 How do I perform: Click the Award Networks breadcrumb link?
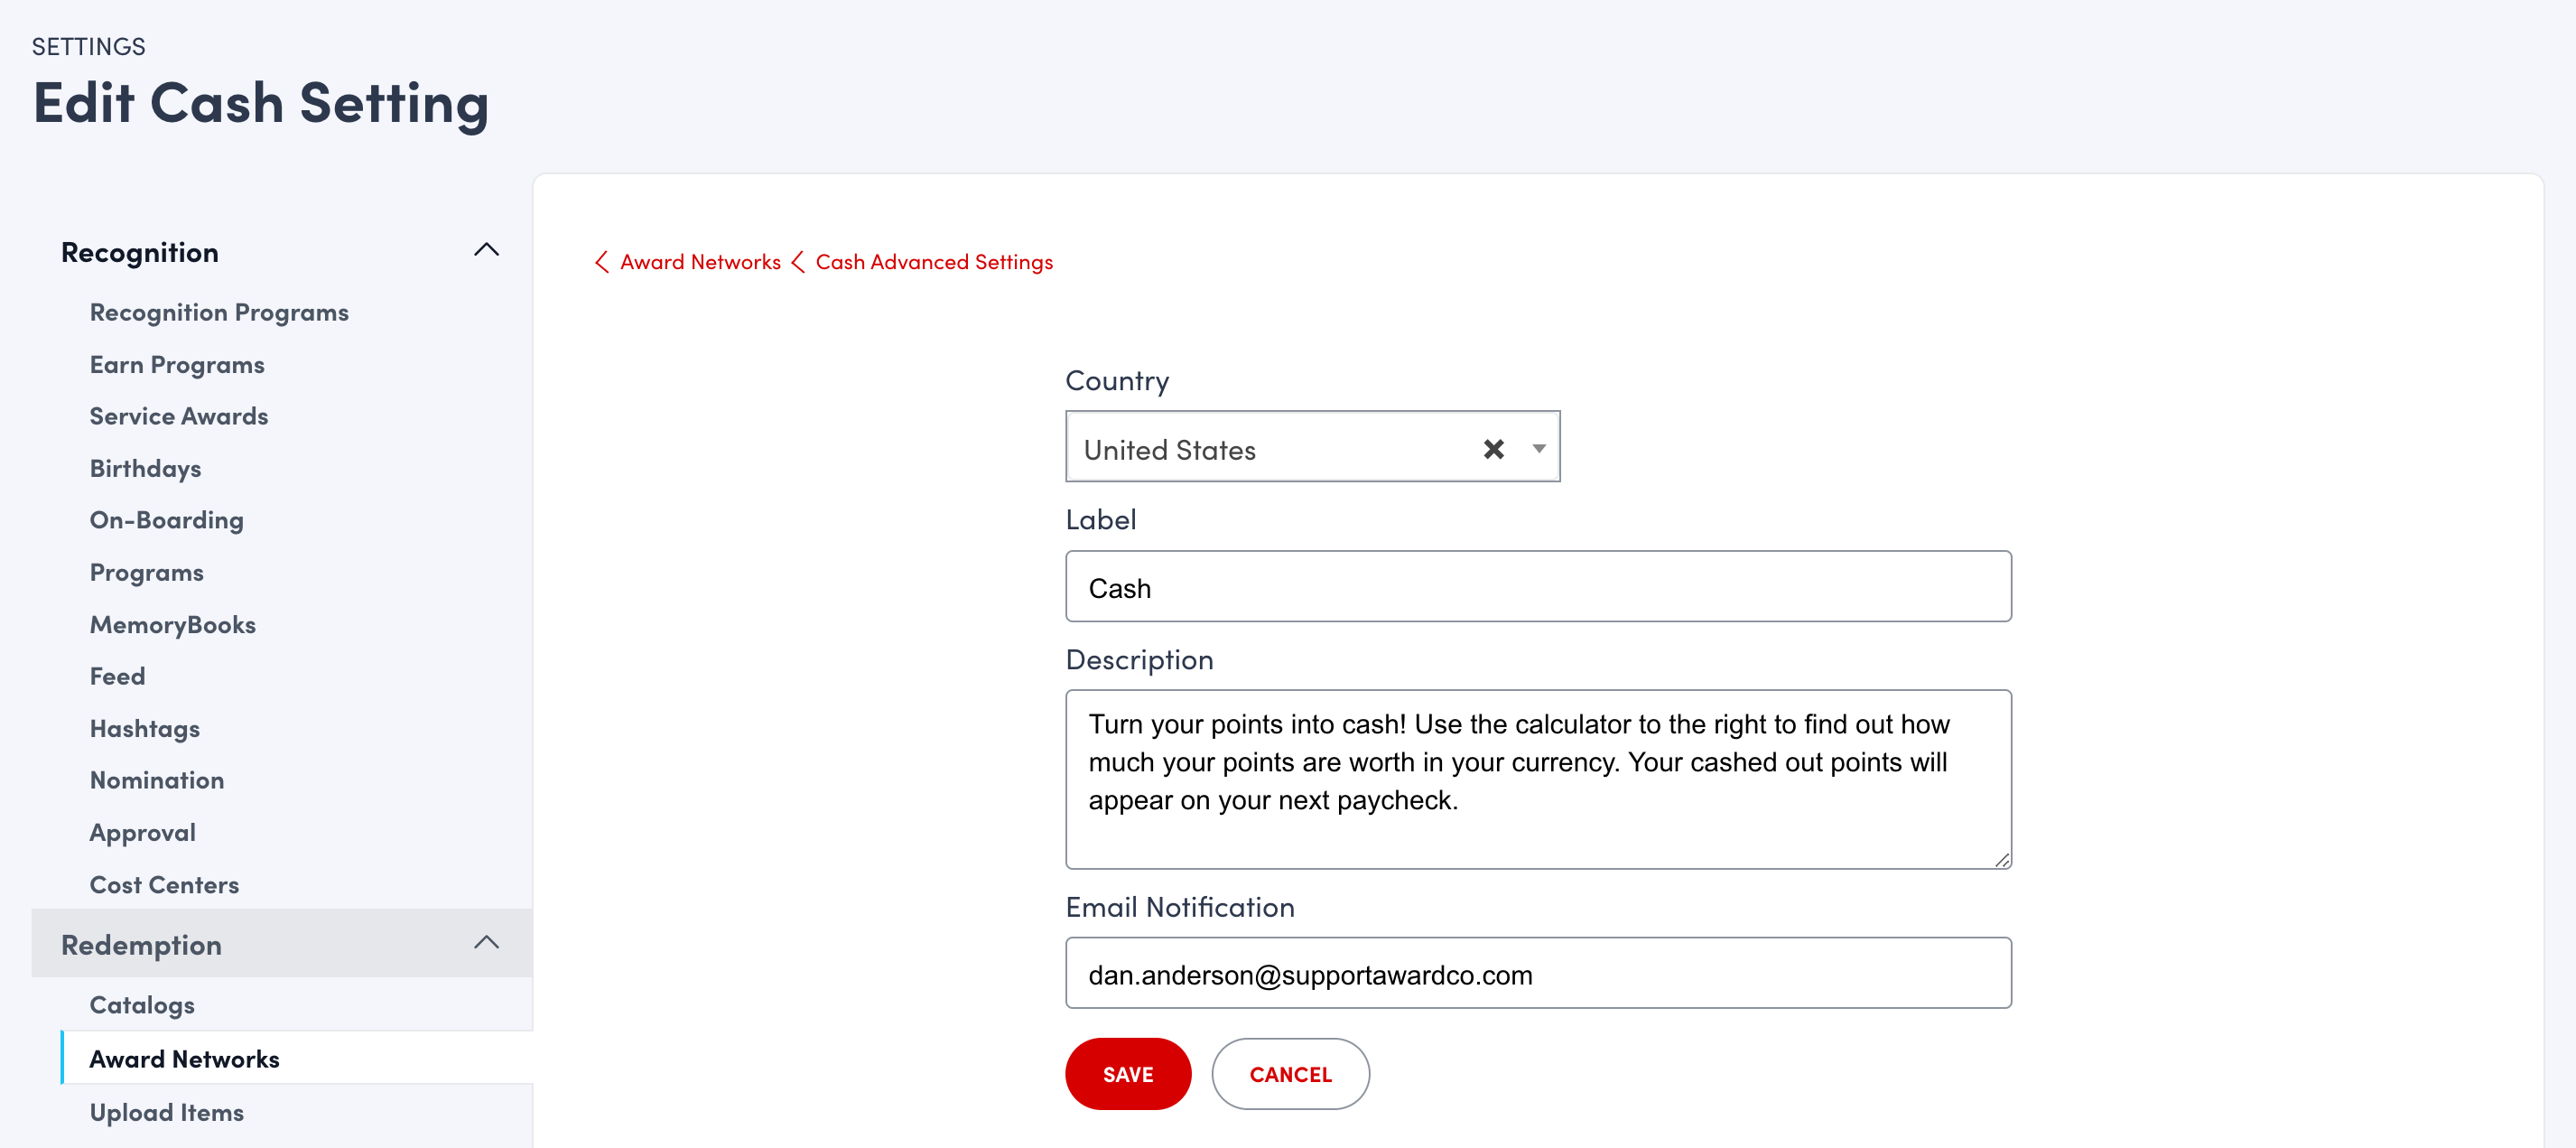click(699, 262)
